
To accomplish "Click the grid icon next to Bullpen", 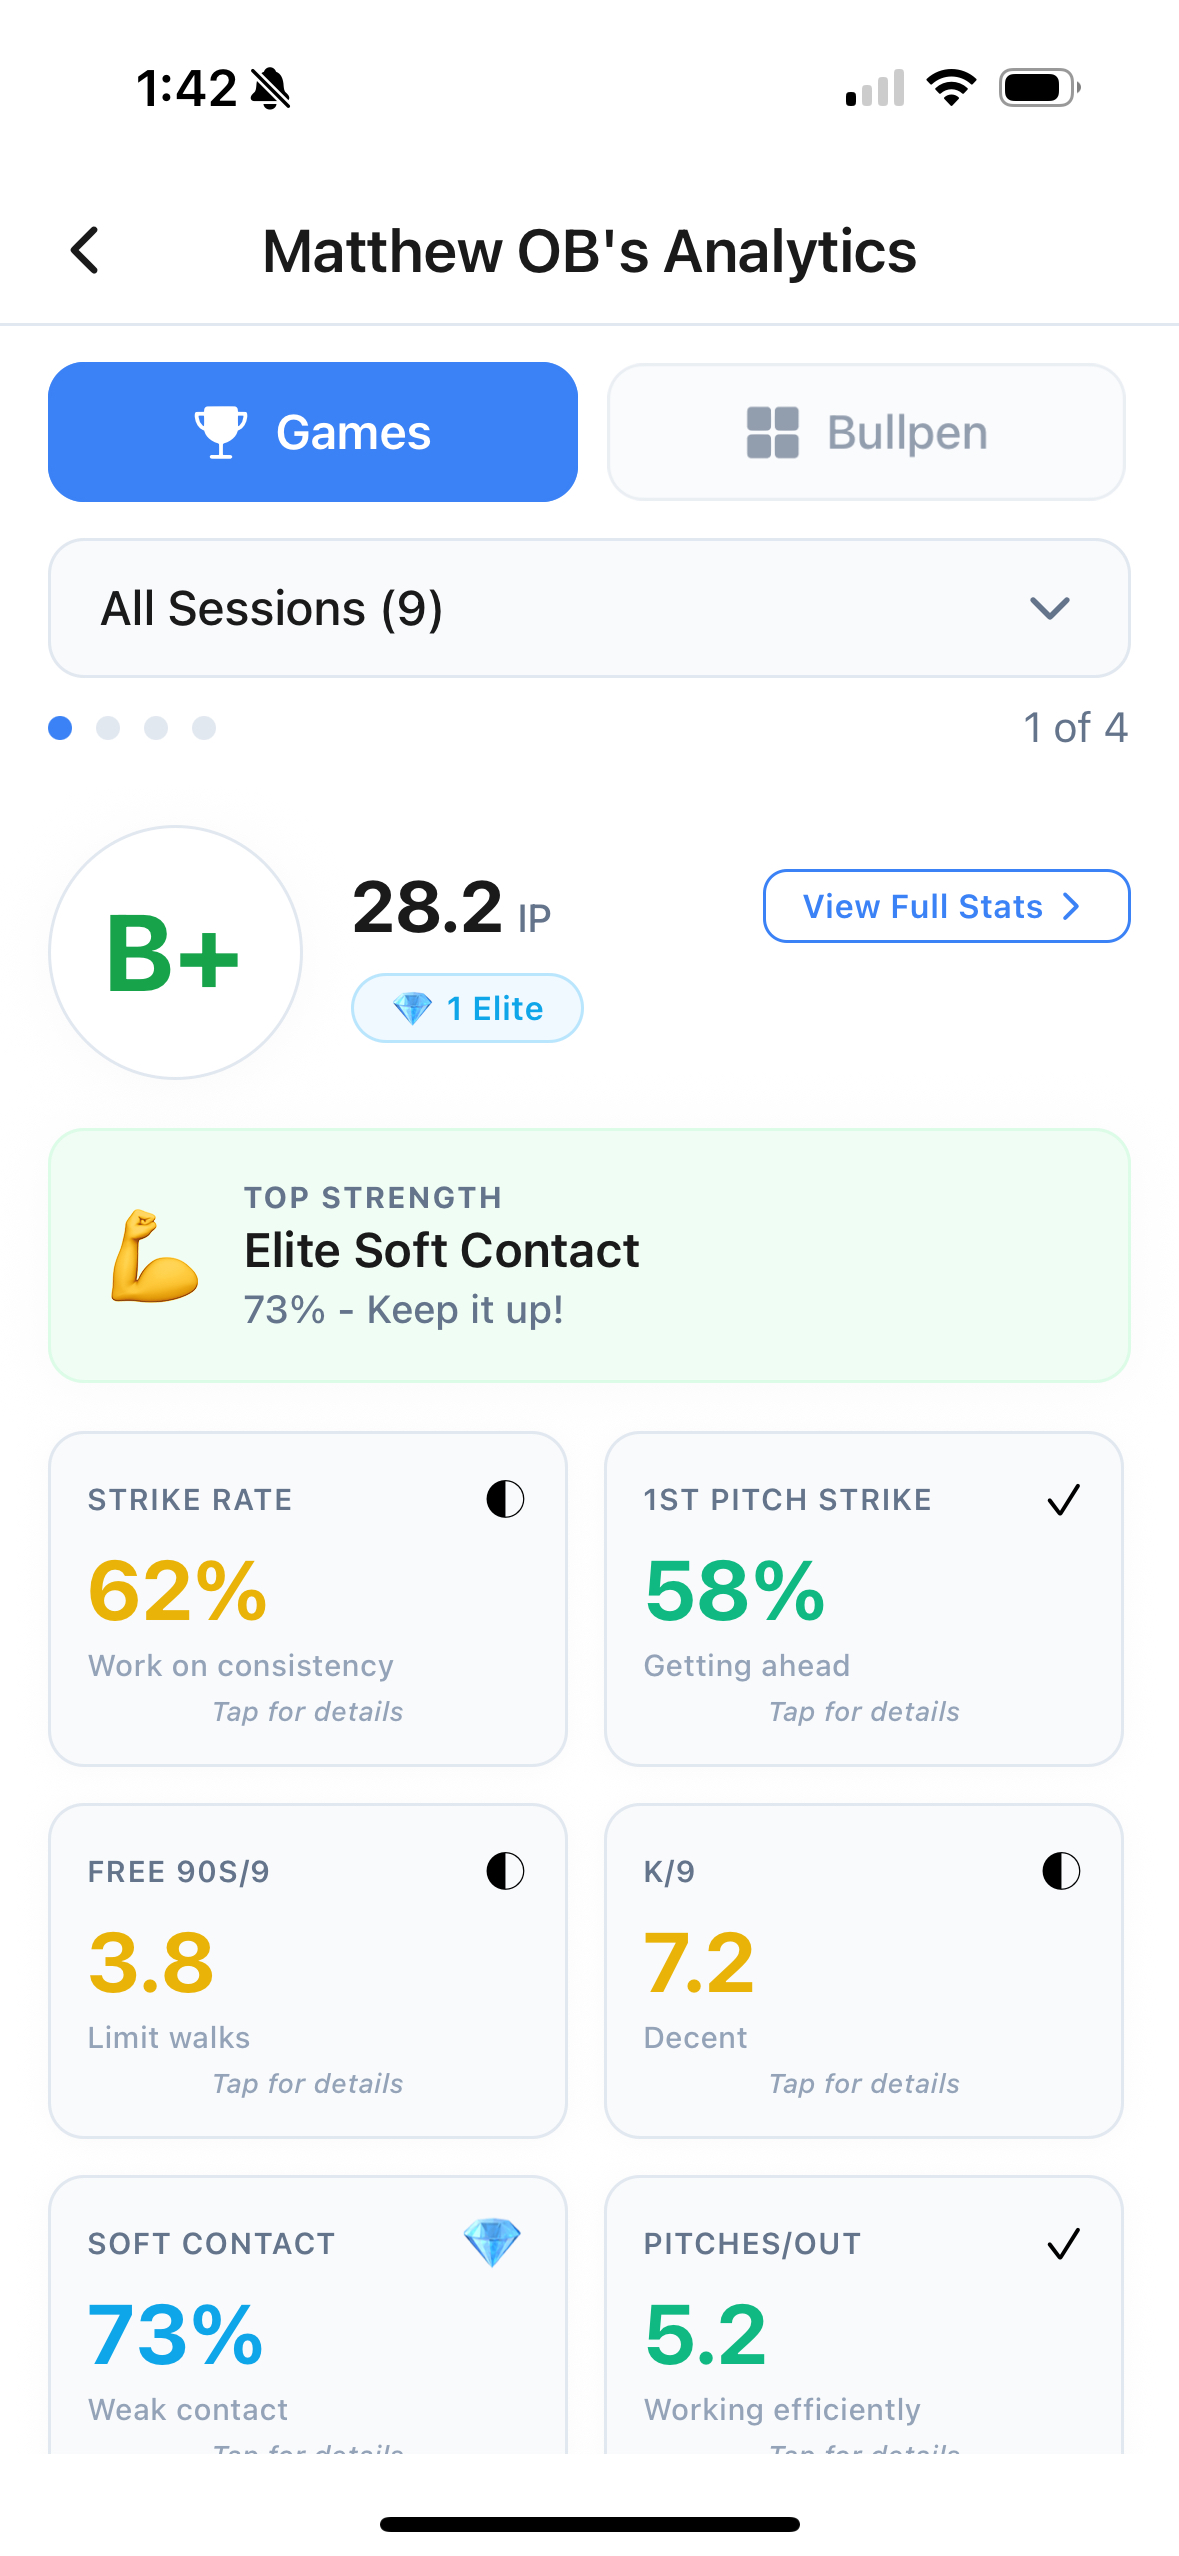I will pyautogui.click(x=771, y=431).
